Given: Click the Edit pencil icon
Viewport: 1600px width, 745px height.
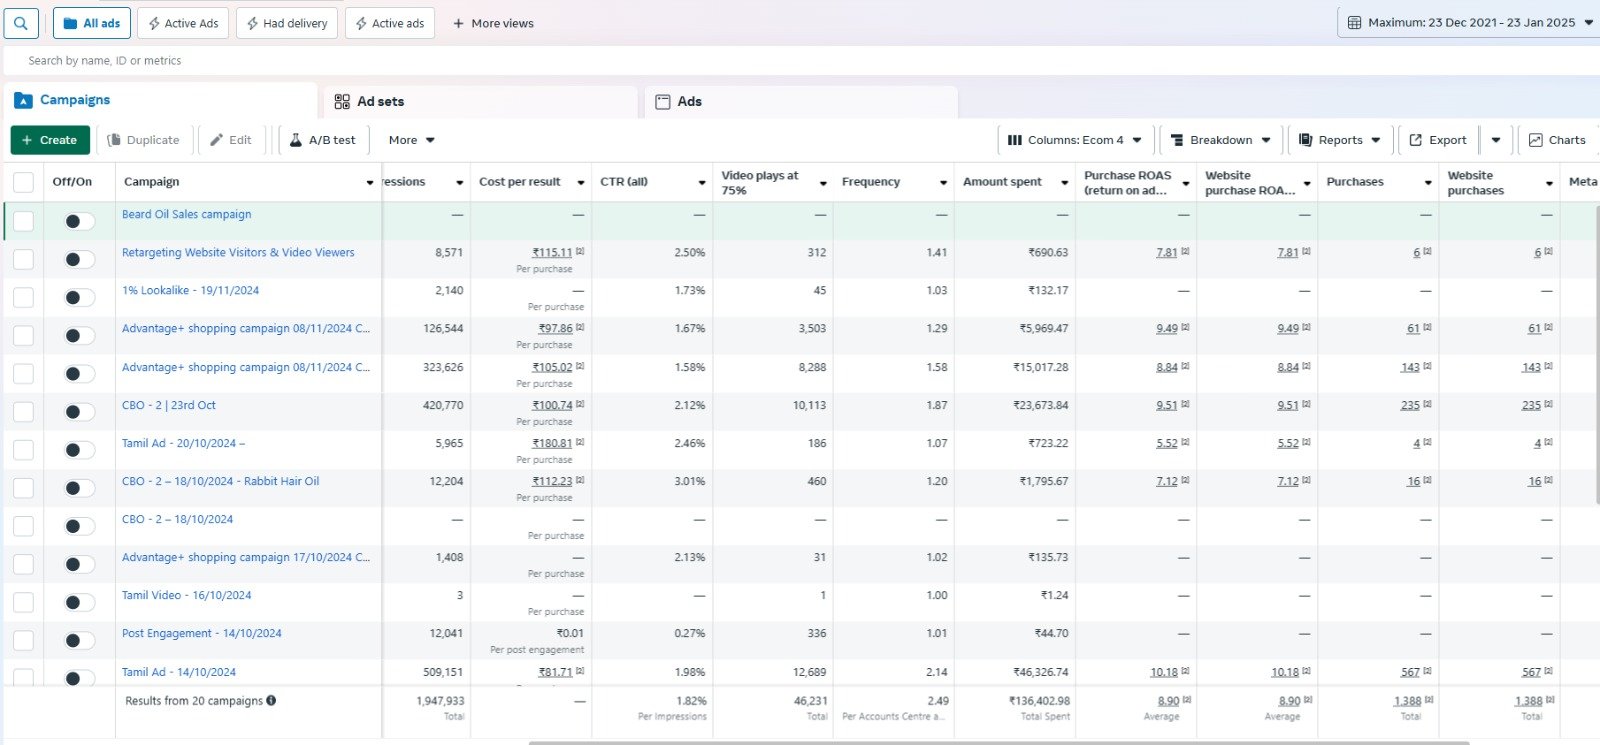Looking at the screenshot, I should [217, 140].
